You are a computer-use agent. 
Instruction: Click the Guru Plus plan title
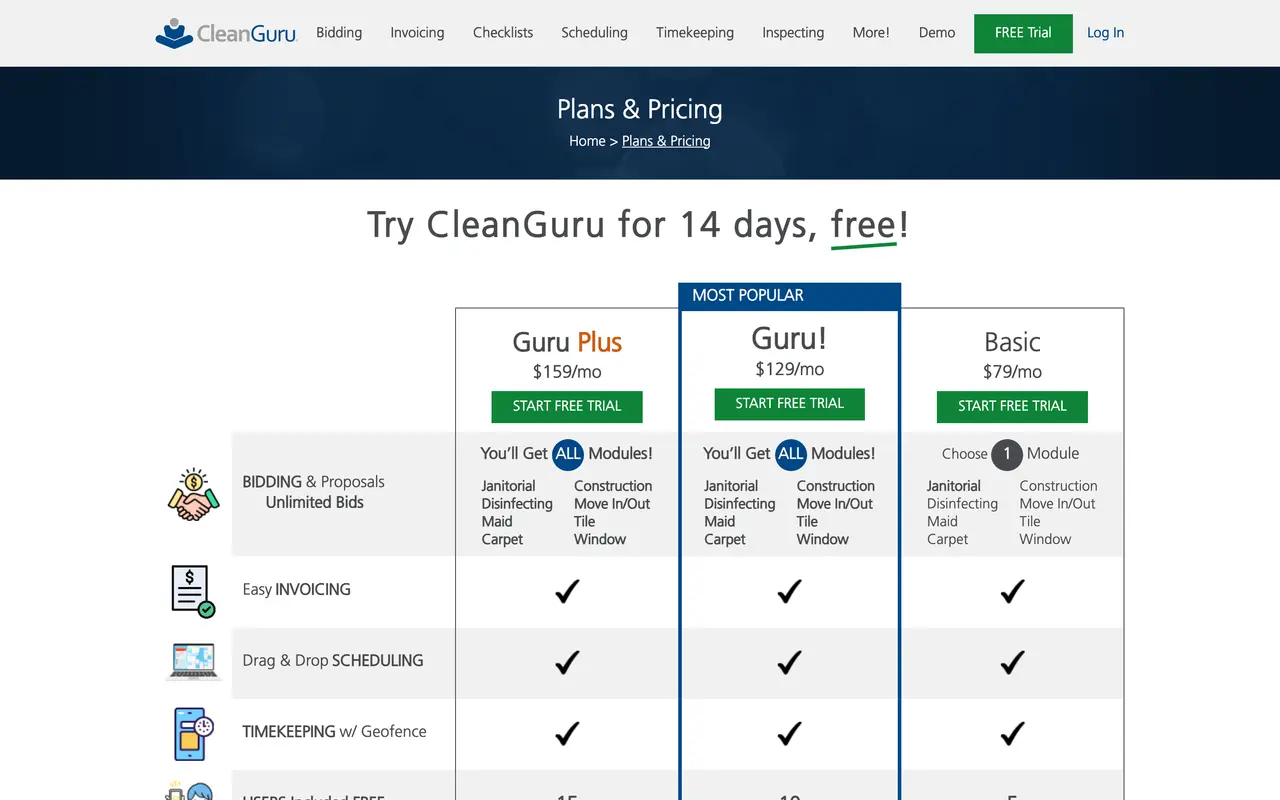(x=567, y=342)
